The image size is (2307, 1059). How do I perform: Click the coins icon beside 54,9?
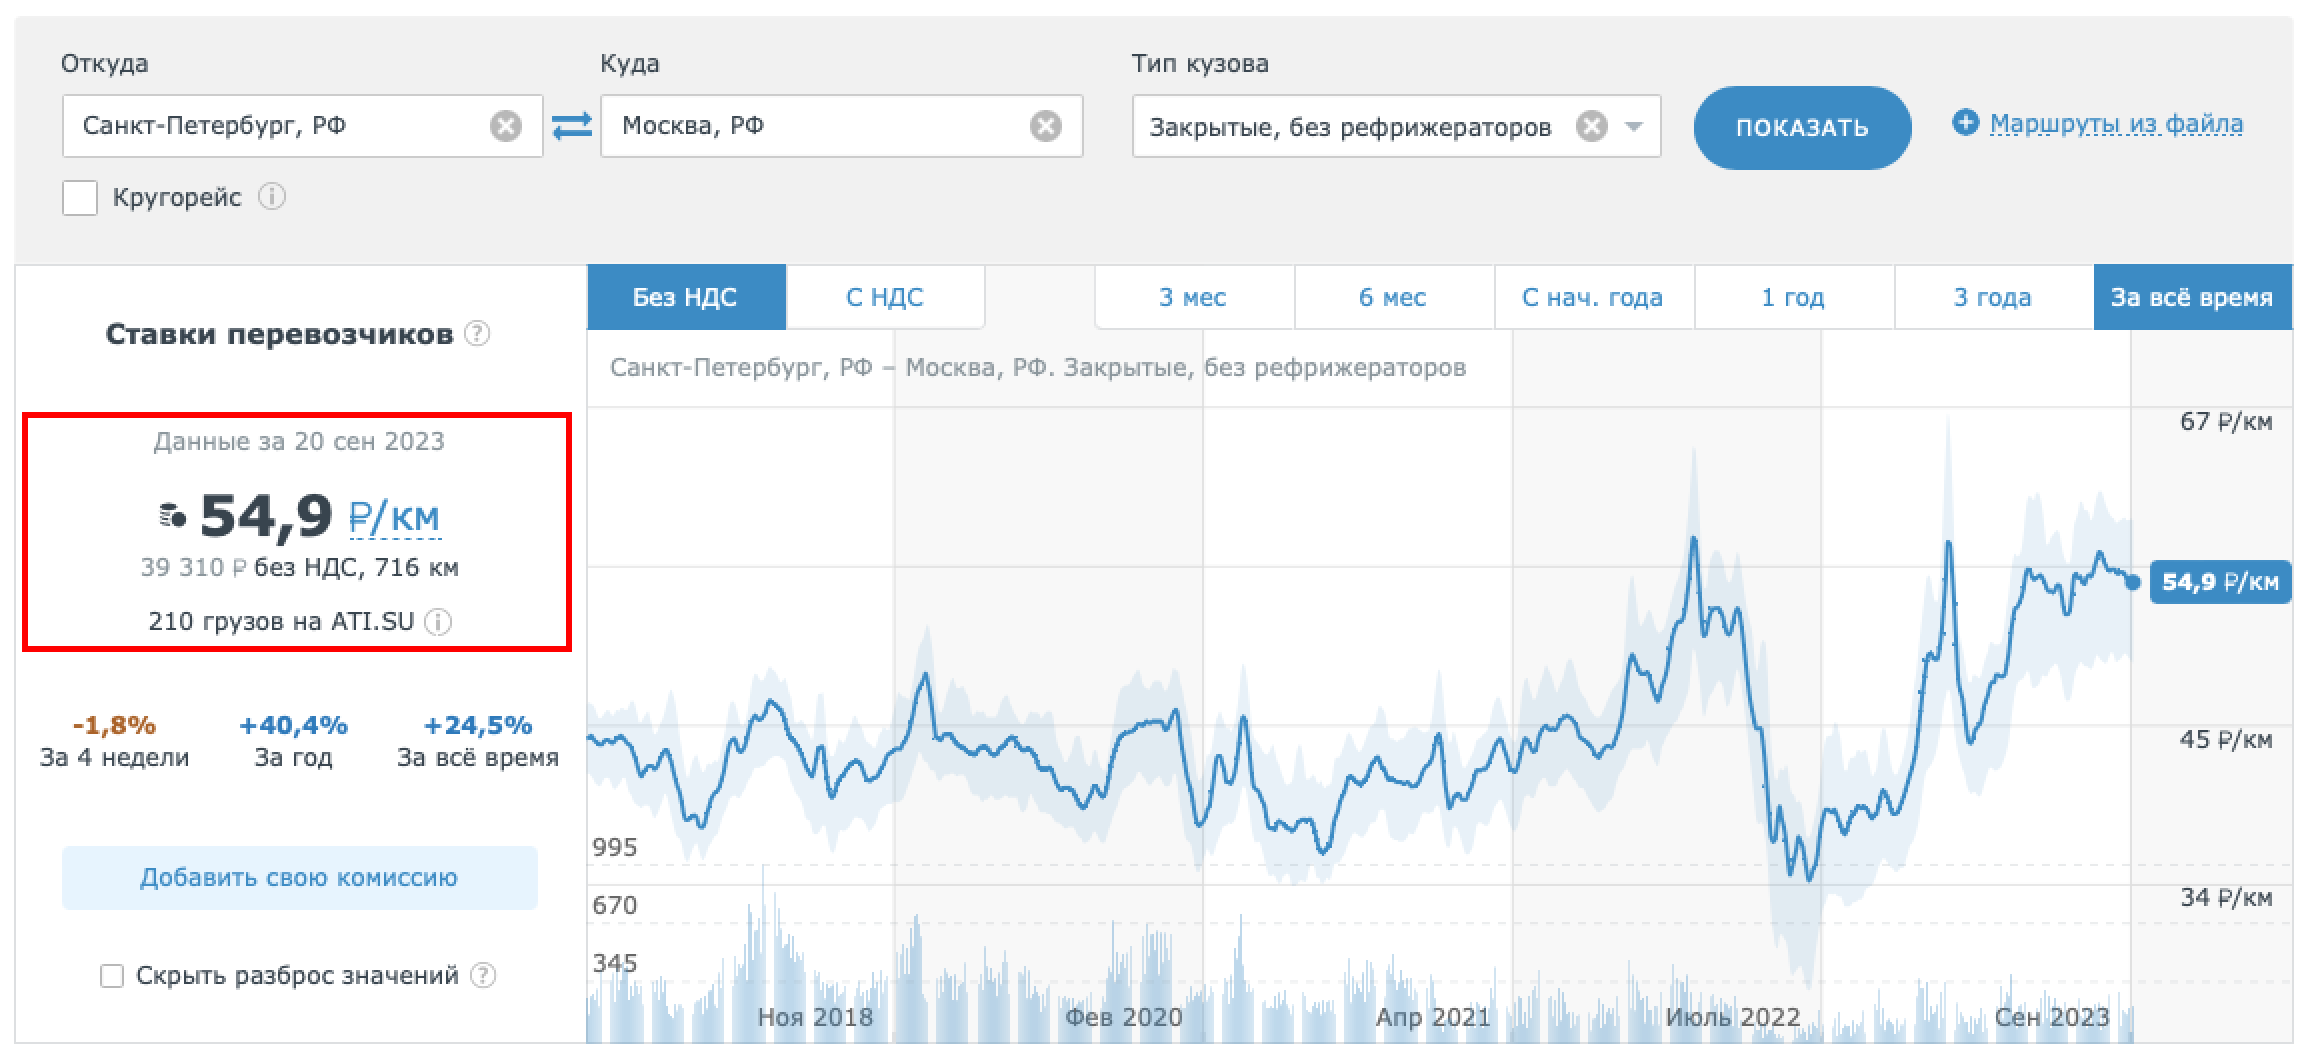pos(173,516)
